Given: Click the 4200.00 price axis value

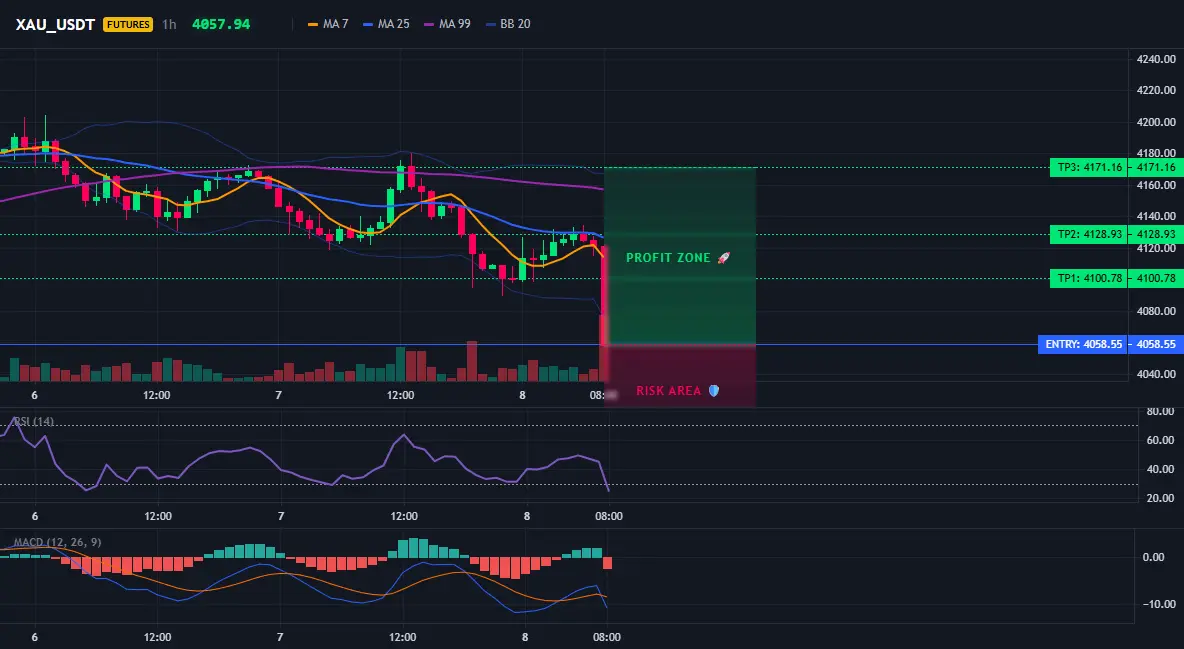Looking at the screenshot, I should [1156, 122].
